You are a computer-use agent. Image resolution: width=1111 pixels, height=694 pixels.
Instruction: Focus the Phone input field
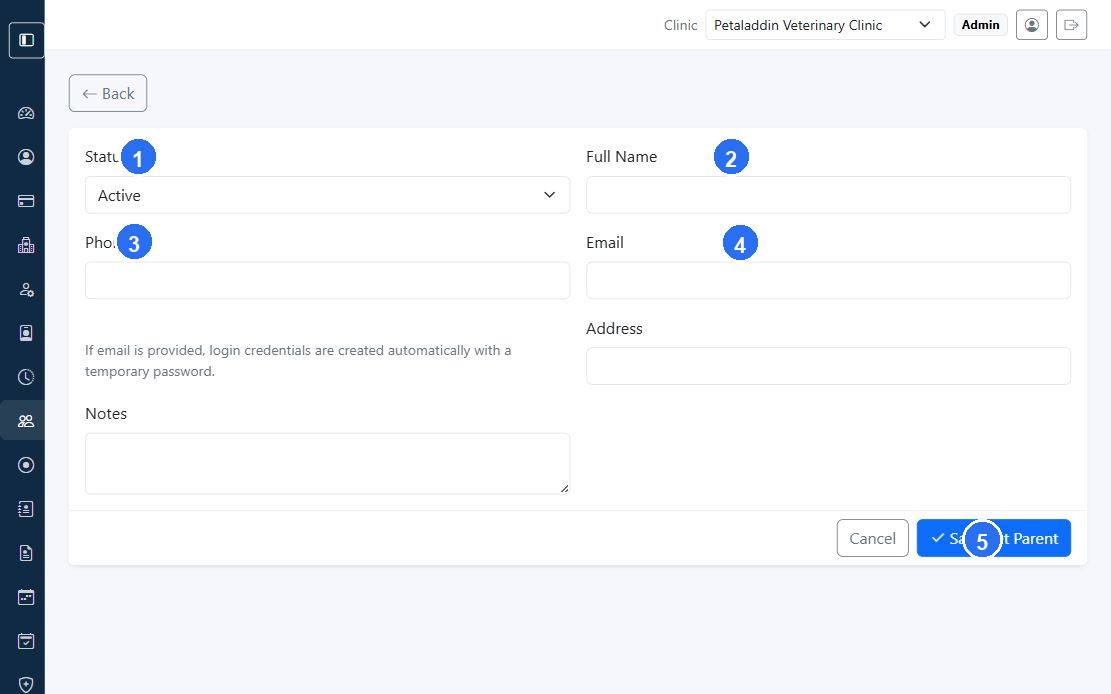click(x=327, y=280)
